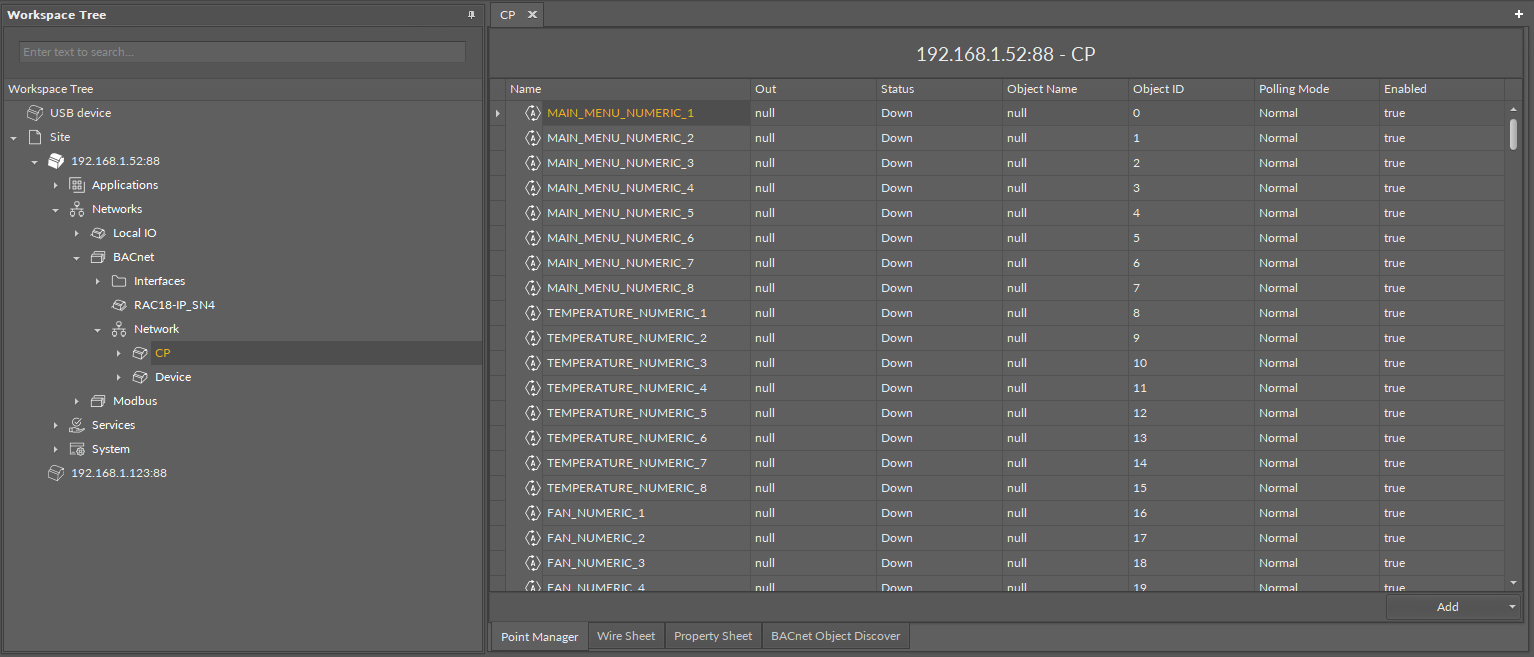Click the point icon beside TEMPERATURE_NUMERIC_1
The image size is (1534, 657).
coord(532,312)
